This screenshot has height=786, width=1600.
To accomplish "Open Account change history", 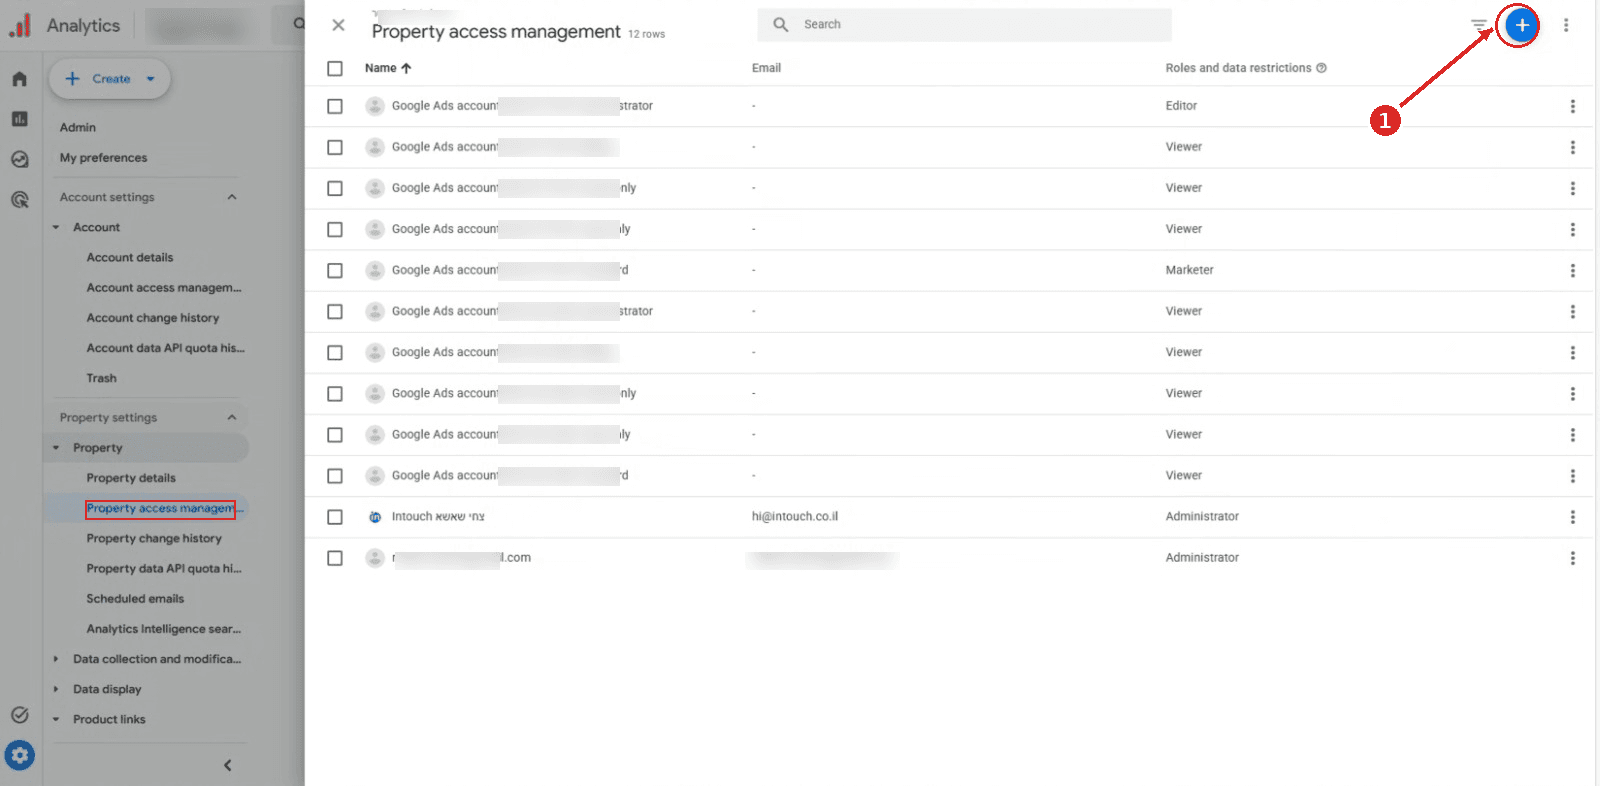I will [x=153, y=318].
